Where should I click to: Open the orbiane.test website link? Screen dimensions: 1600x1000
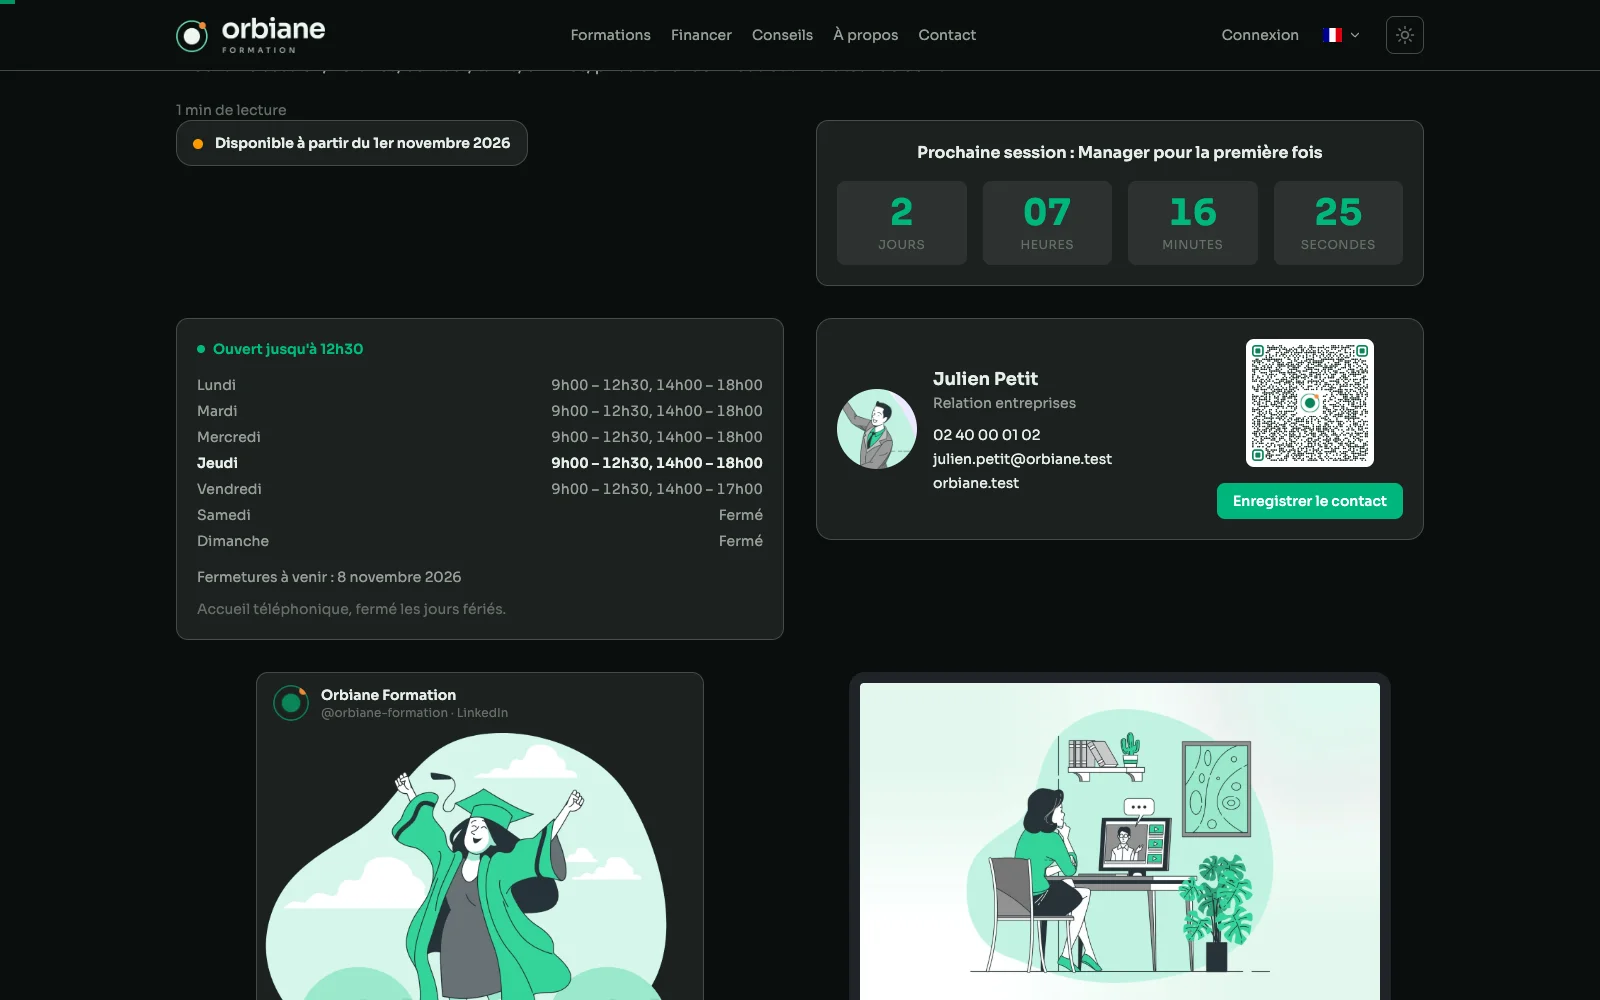(976, 483)
